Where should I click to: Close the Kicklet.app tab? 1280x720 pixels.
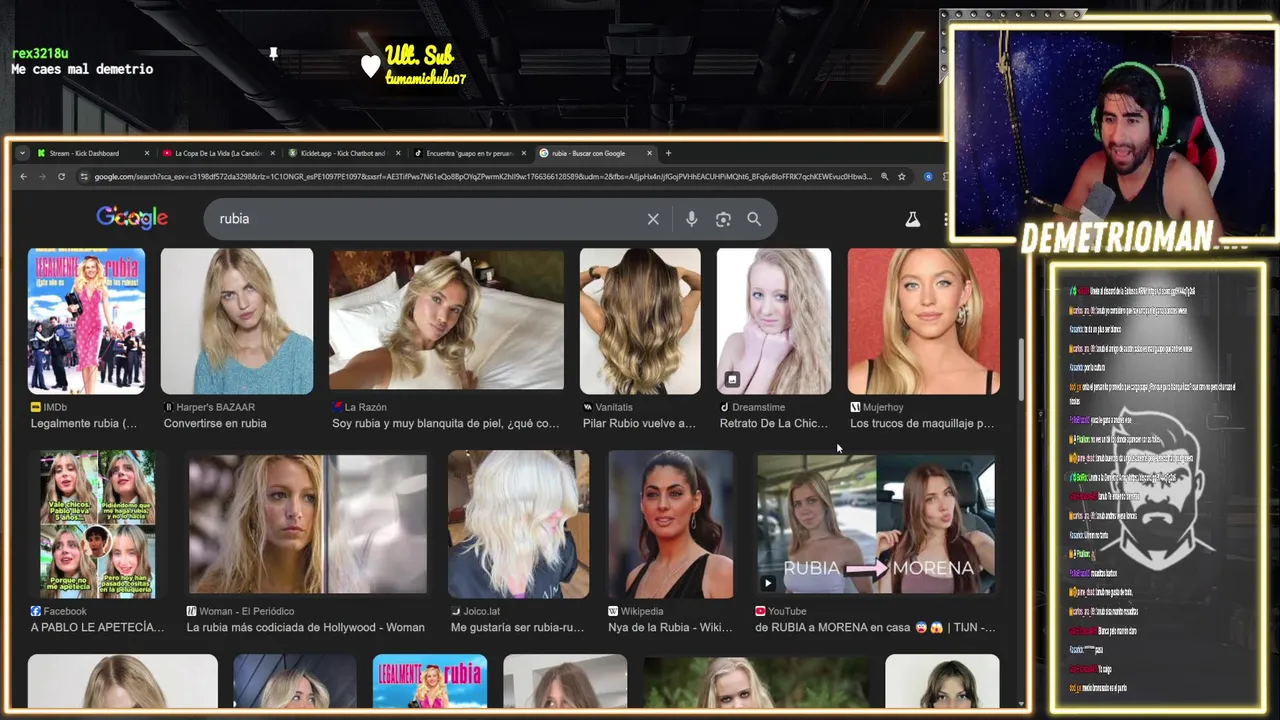[x=398, y=153]
